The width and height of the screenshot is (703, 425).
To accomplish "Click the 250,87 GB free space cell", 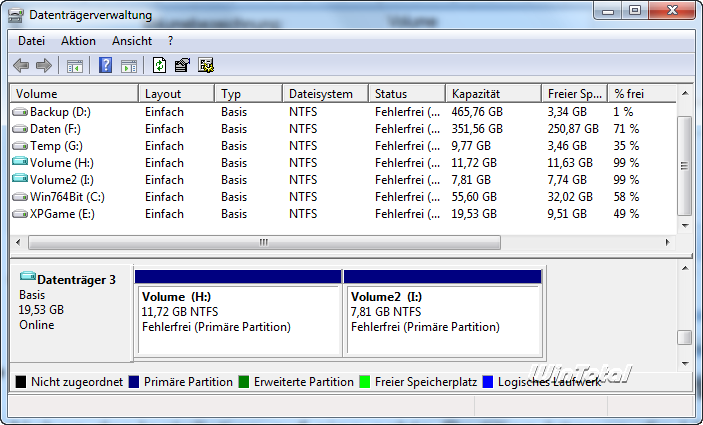I will tap(573, 129).
